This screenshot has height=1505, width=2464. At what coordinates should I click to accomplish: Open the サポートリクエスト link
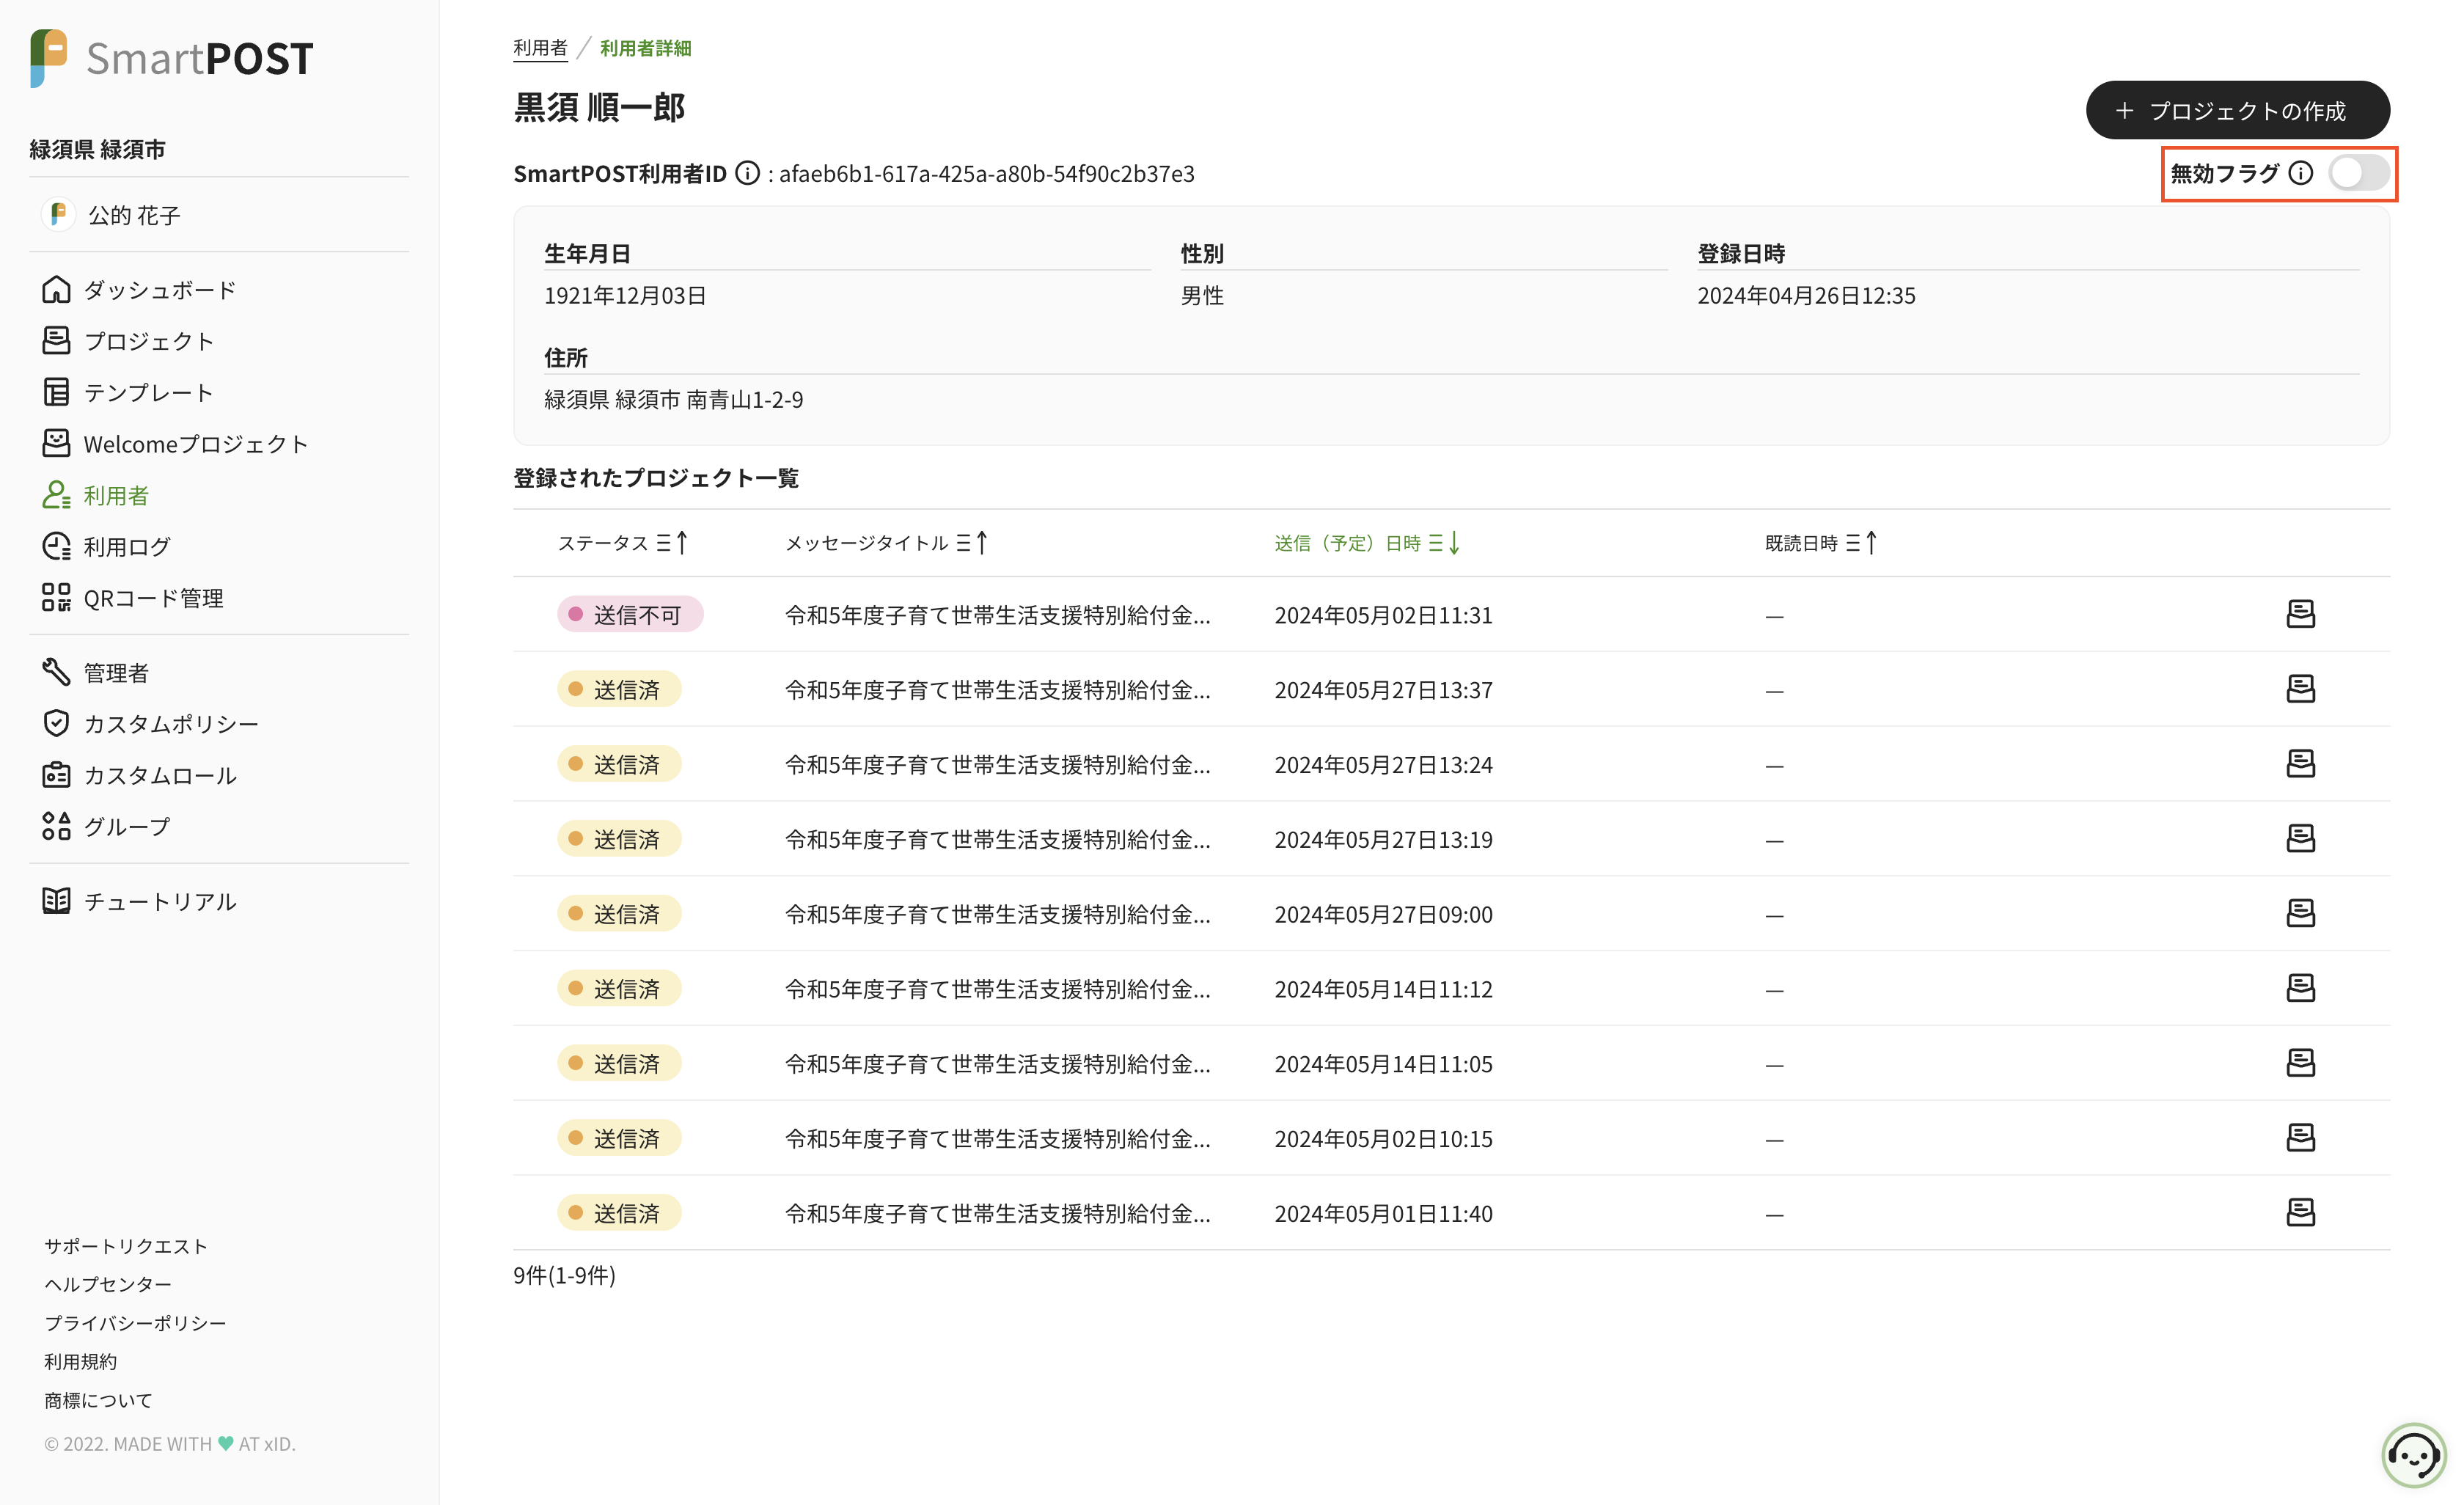(x=126, y=1246)
